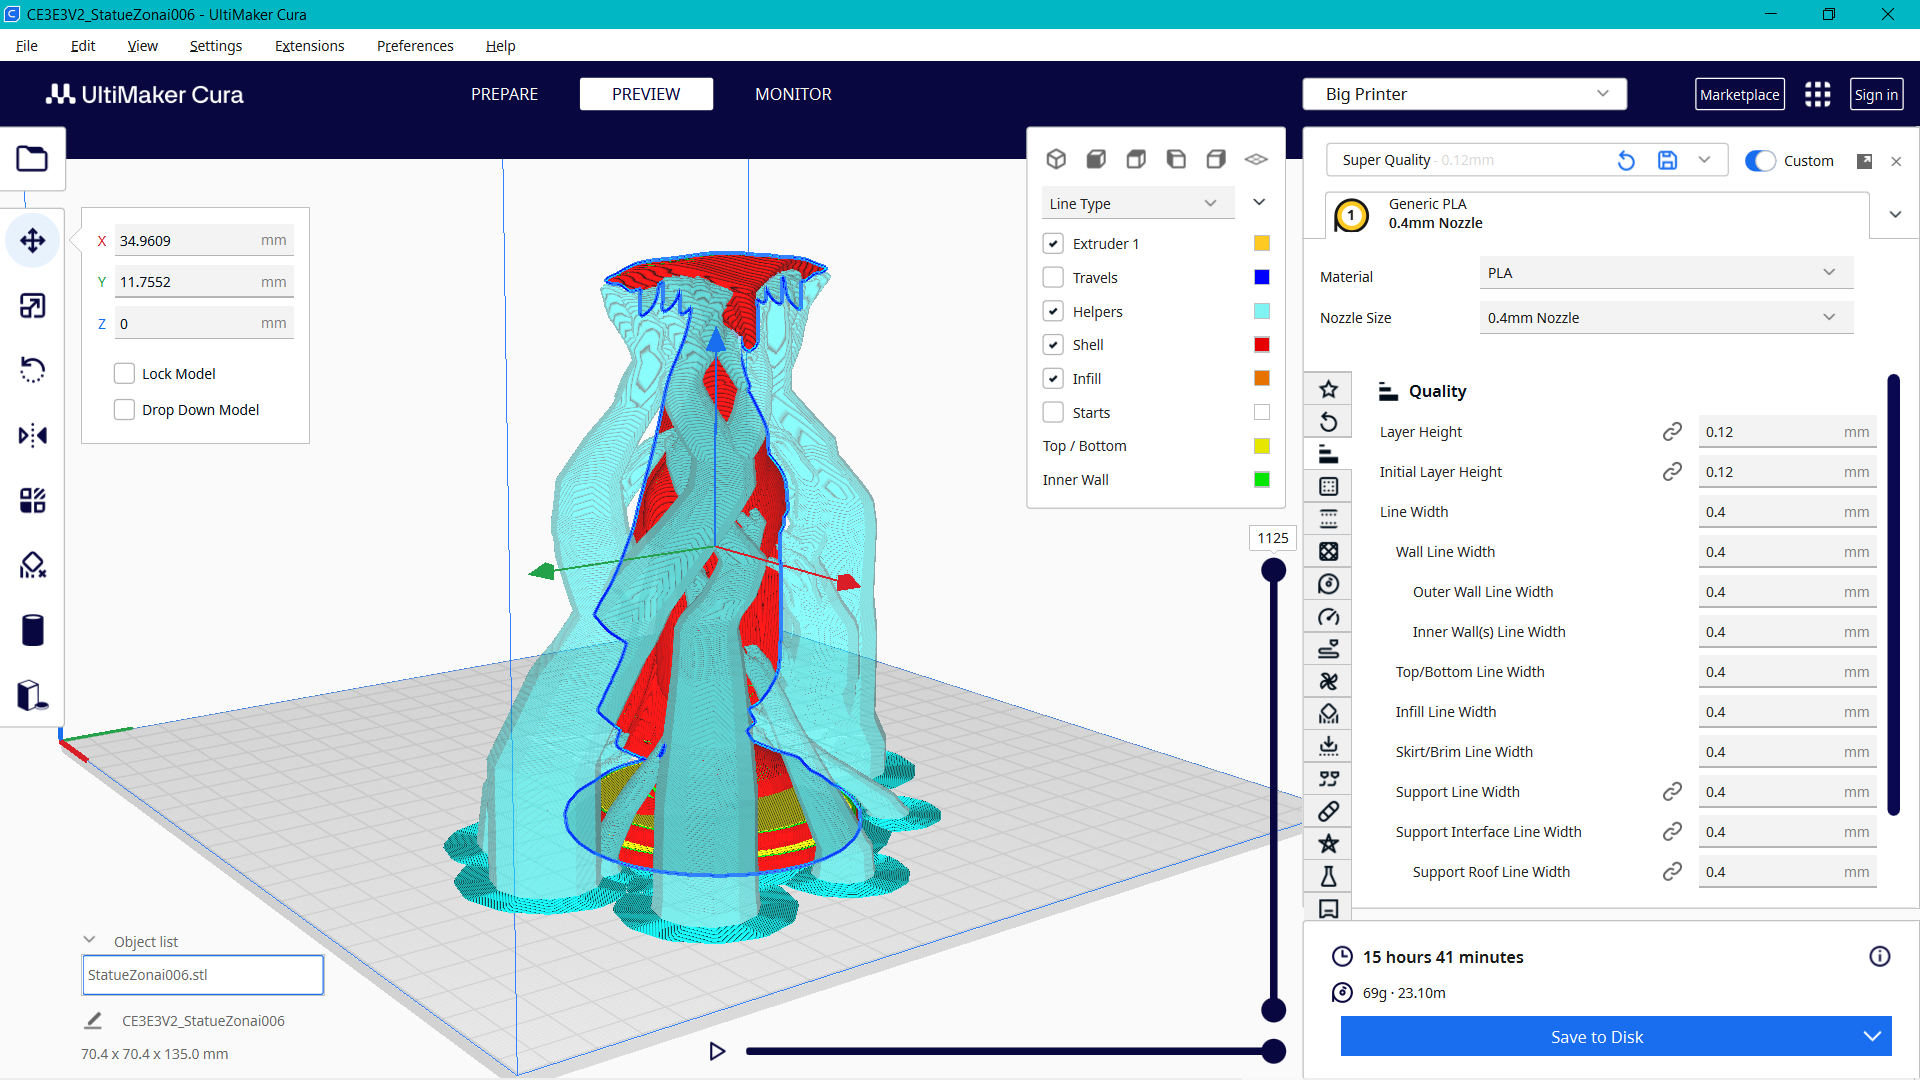Open the Support Blocker tool
This screenshot has width=1920, height=1080.
33,565
